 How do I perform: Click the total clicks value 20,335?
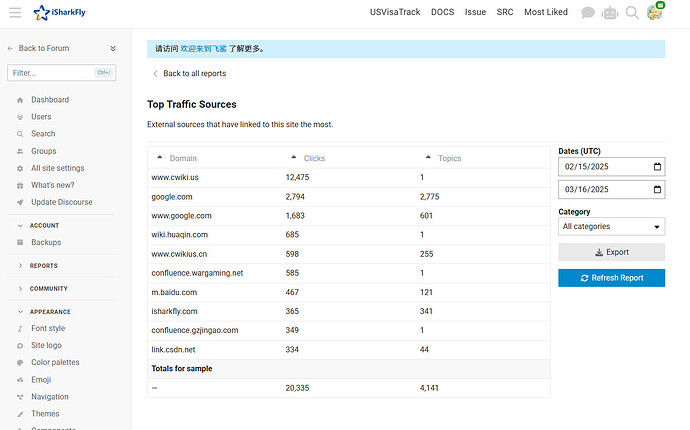pos(297,388)
